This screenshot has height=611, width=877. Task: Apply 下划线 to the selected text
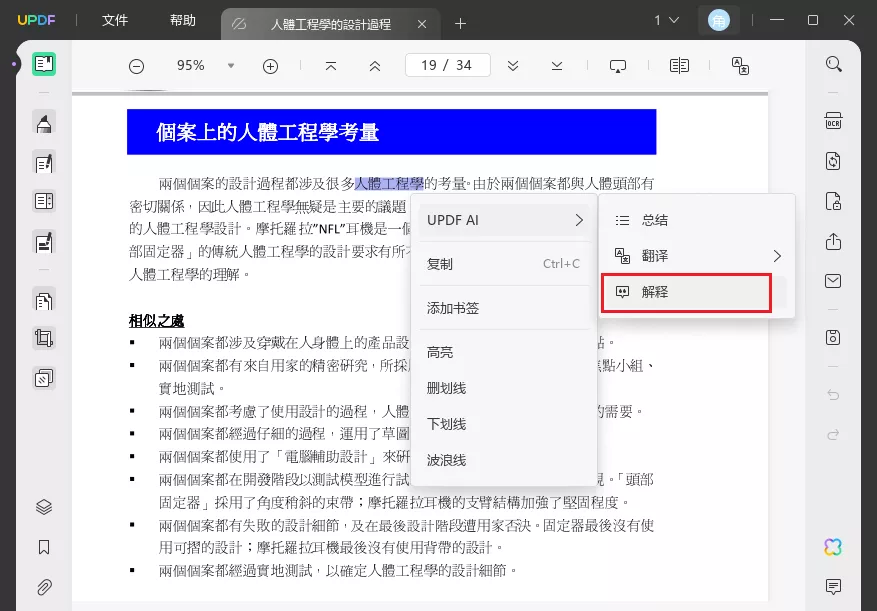click(504, 424)
